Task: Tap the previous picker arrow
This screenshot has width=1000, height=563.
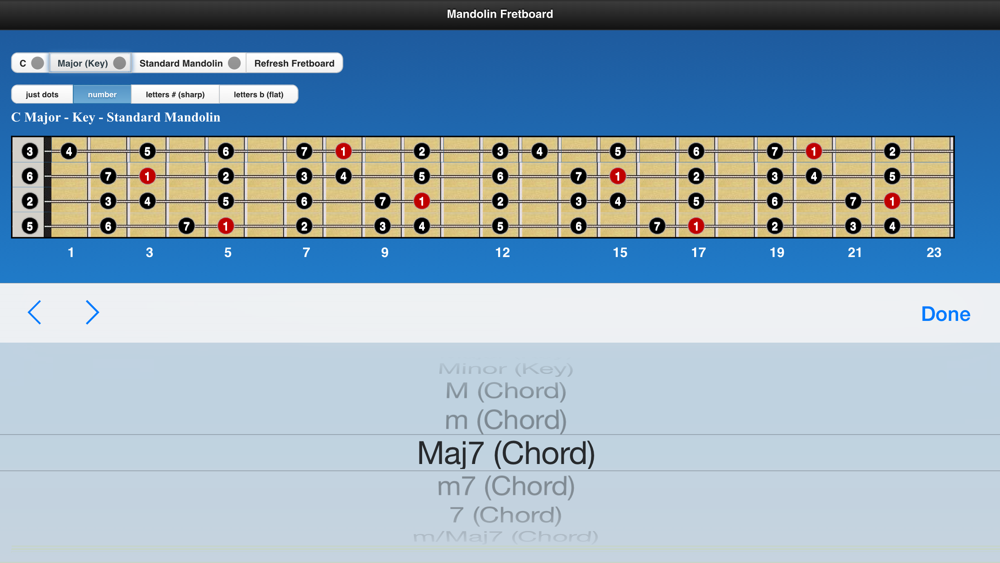Action: [34, 312]
